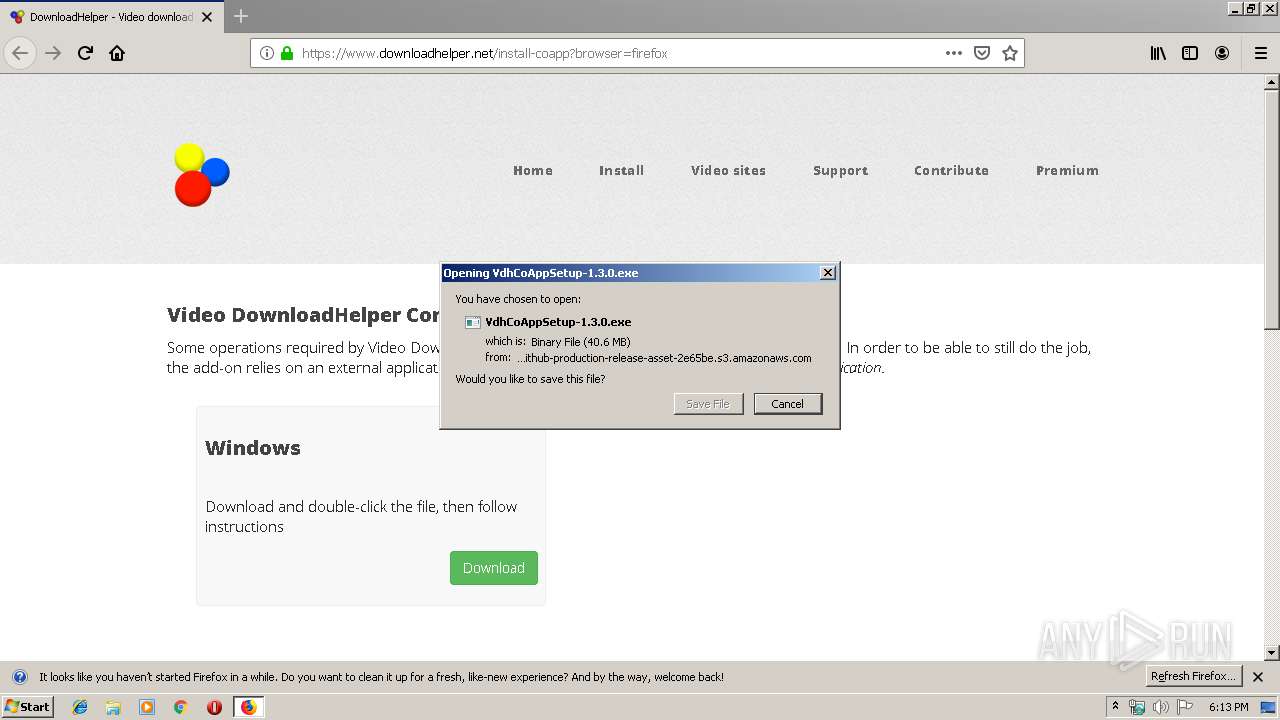The width and height of the screenshot is (1280, 720).
Task: Open network tray icon
Action: [1137, 707]
